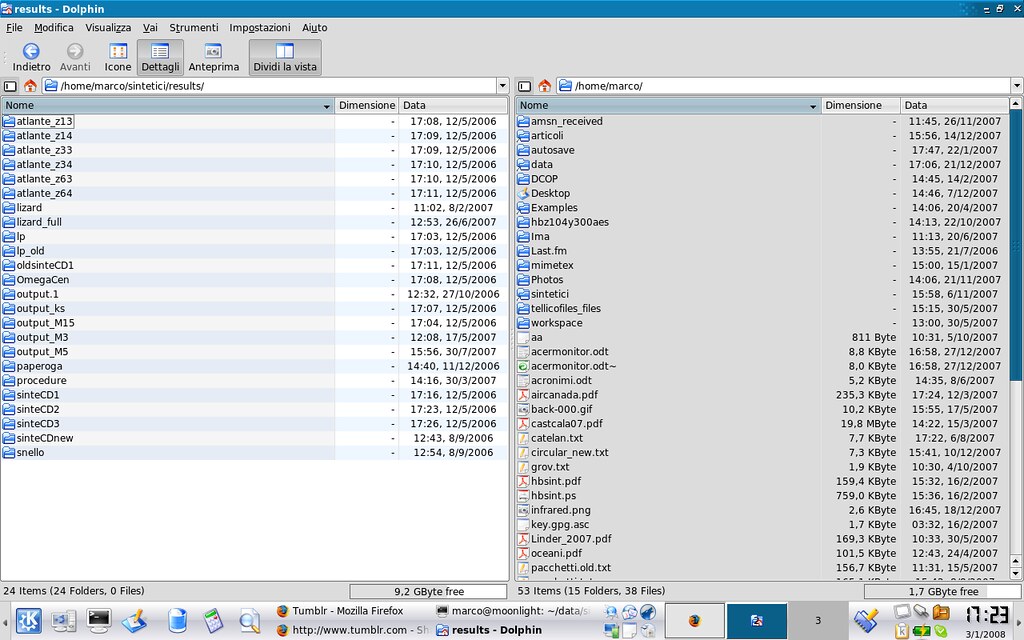Click the 9,2 GByte free space bar
Viewport: 1024px width, 640px height.
(x=428, y=591)
